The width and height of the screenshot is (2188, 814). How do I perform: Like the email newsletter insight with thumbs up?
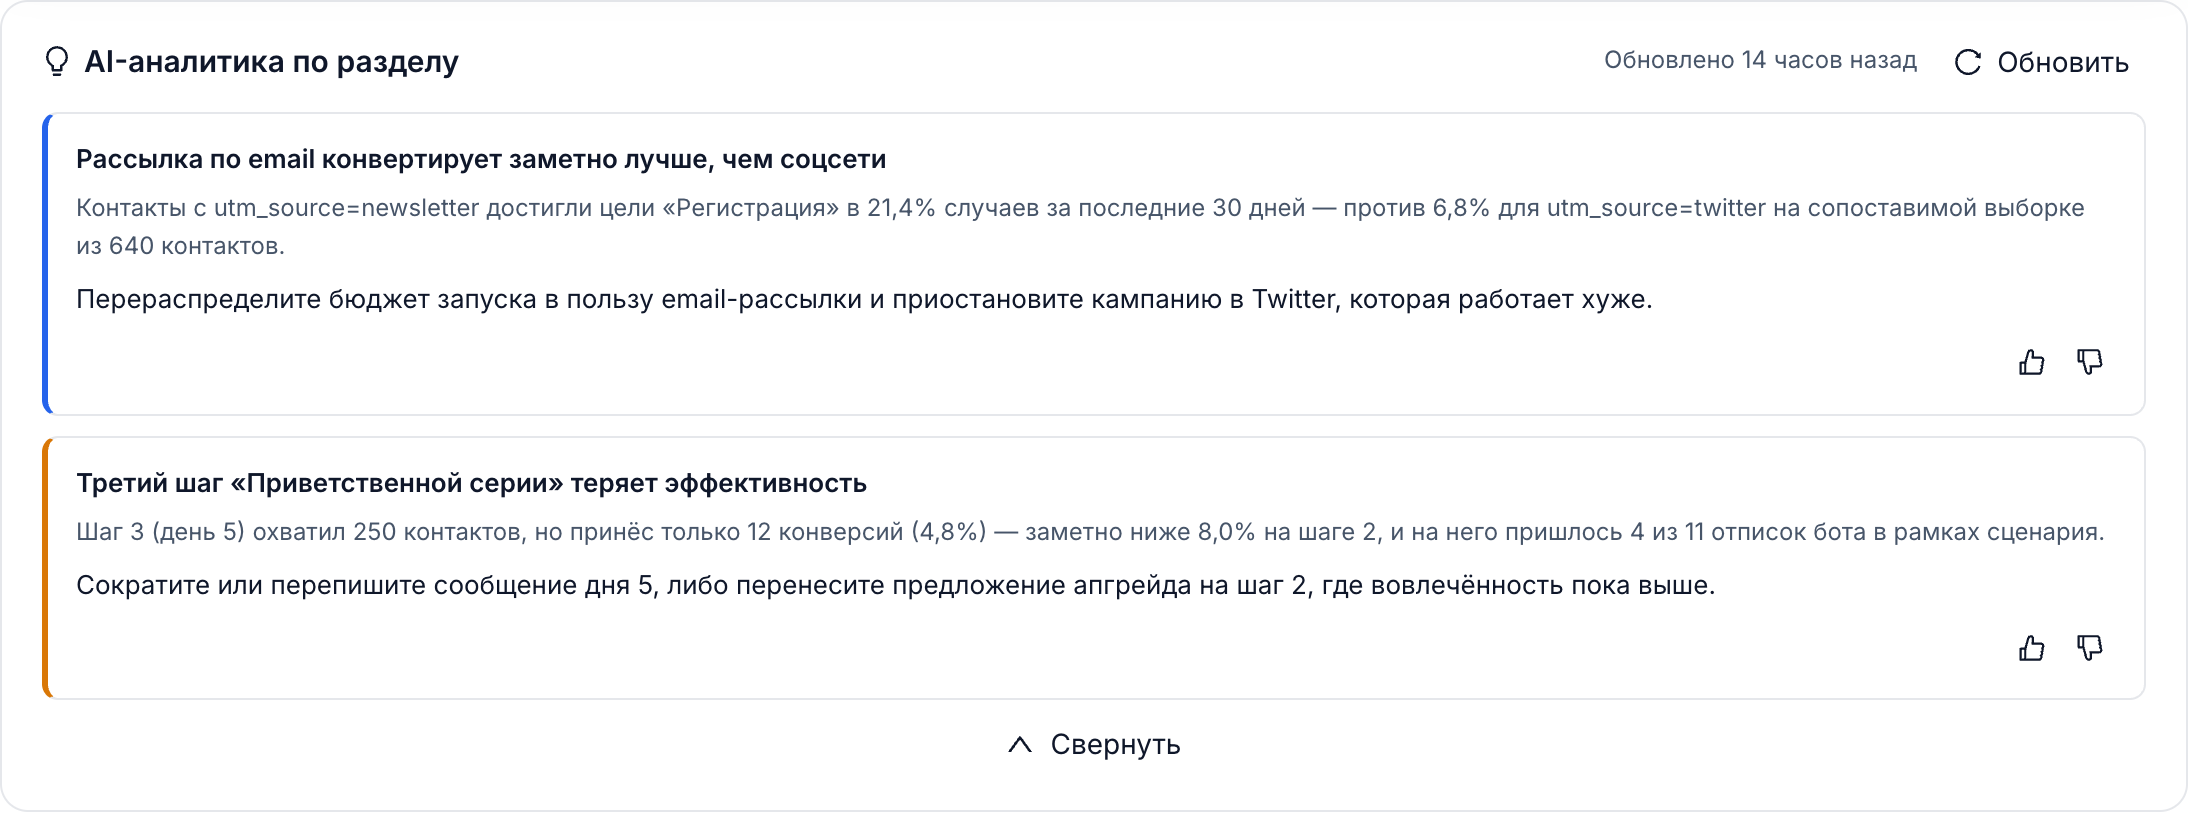2031,362
